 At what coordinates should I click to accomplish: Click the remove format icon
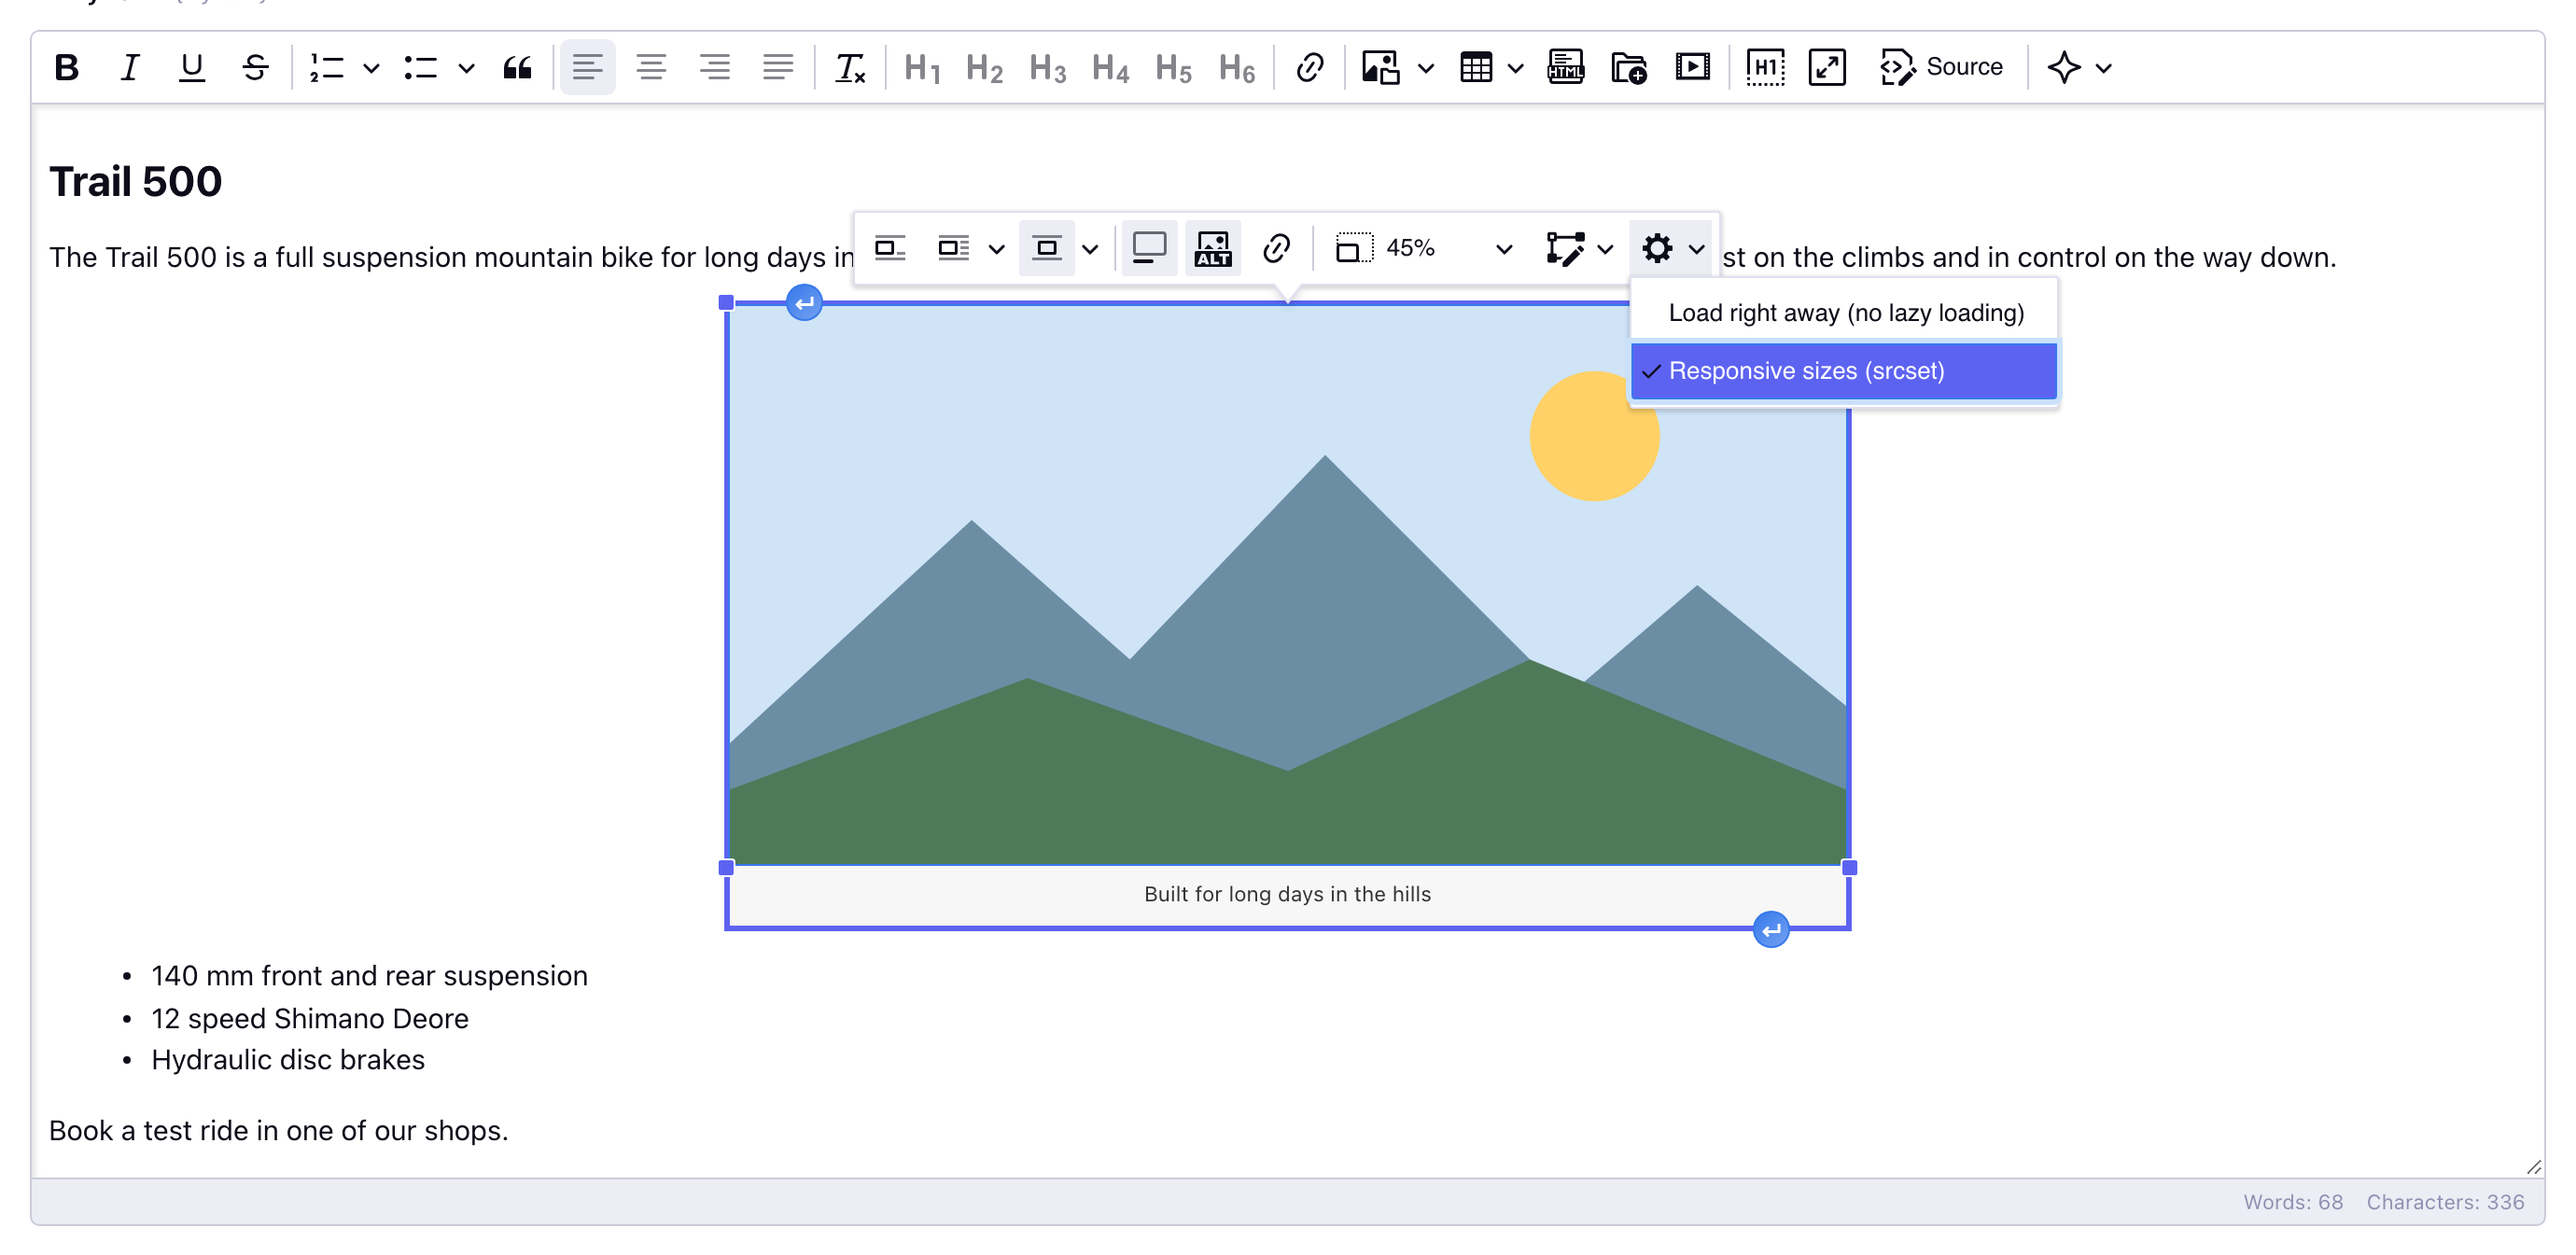(x=850, y=67)
